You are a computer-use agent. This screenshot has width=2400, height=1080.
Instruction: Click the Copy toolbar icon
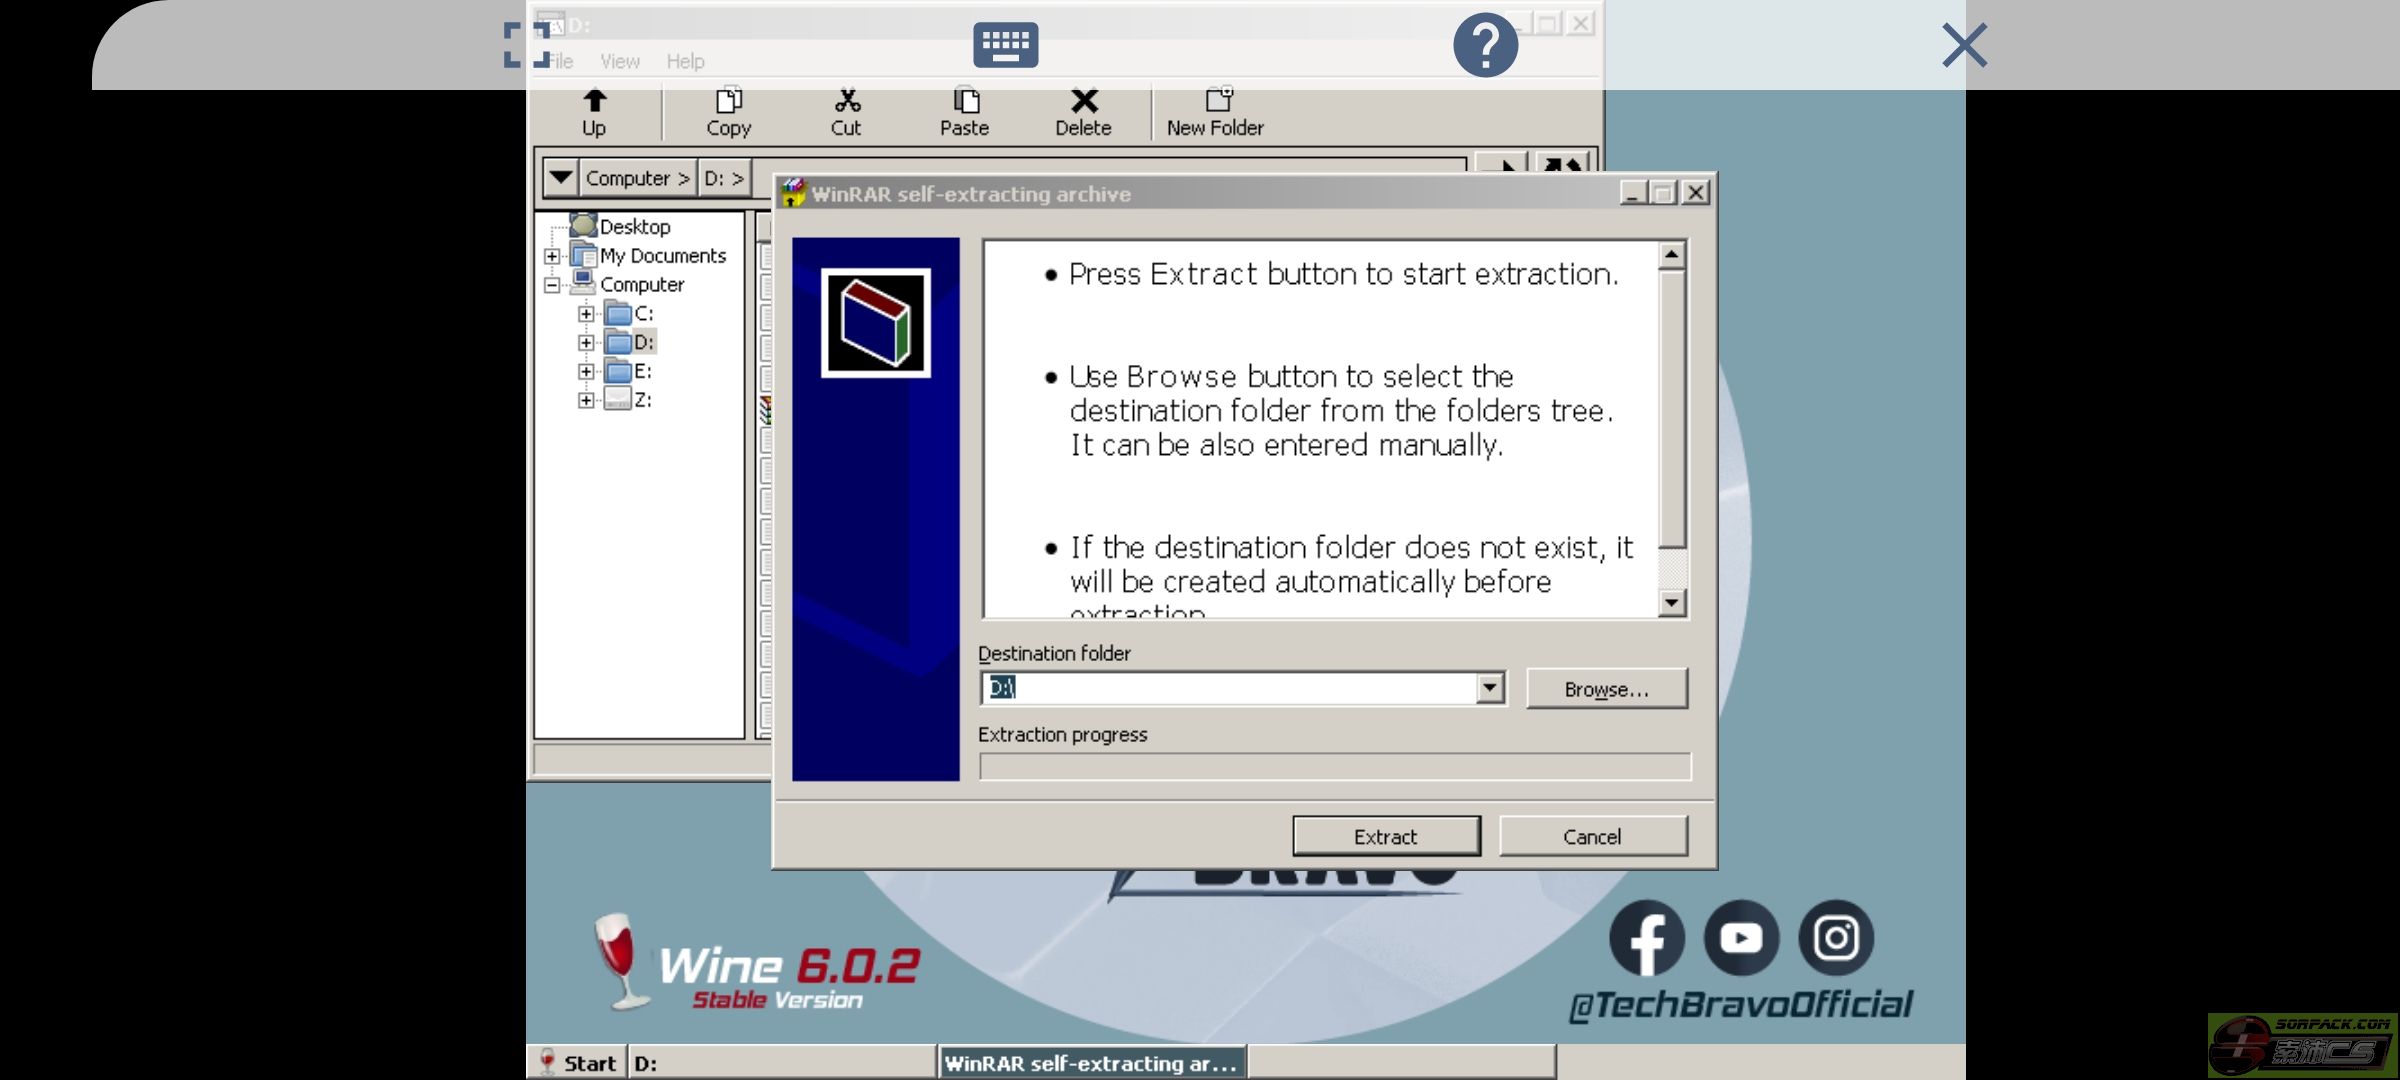coord(728,101)
